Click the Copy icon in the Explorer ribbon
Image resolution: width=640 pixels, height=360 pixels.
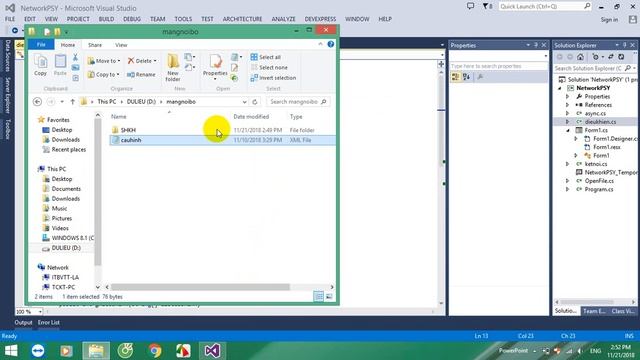[x=40, y=65]
